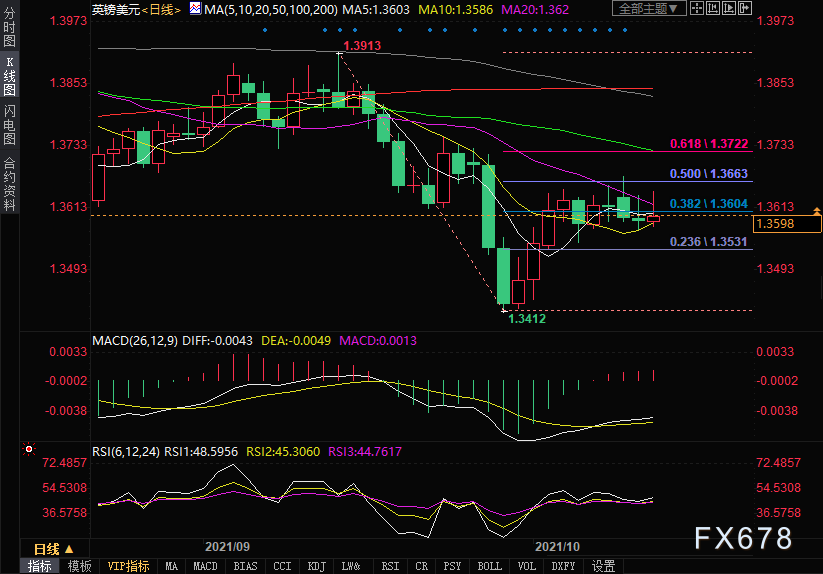
Task: Click the RSI2:45.3060 value
Action: pos(283,451)
